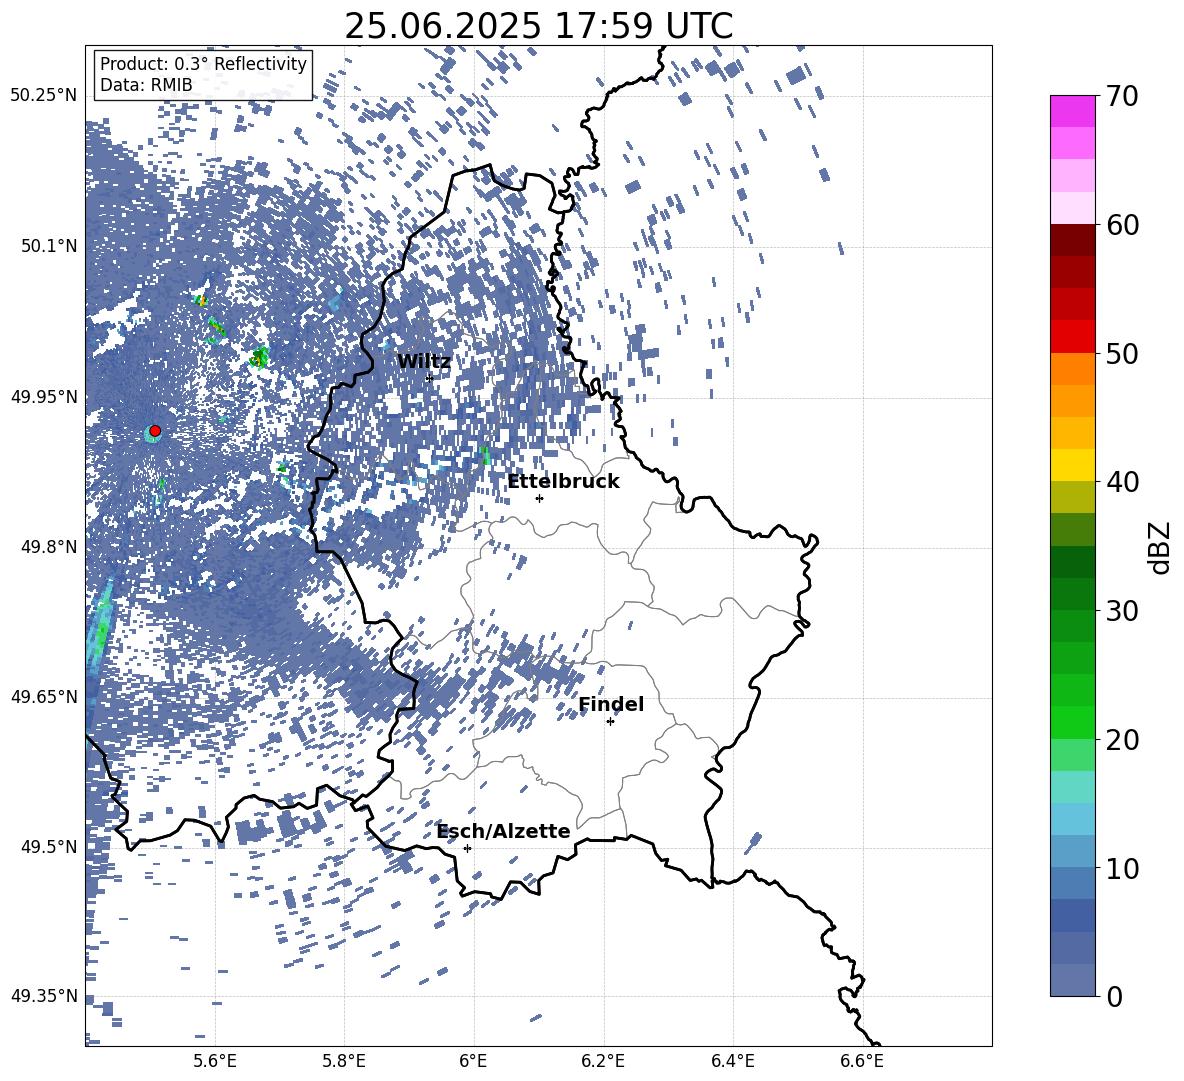Click the 5.6°E longitude label
The height and width of the screenshot is (1081, 1184).
coord(215,1061)
